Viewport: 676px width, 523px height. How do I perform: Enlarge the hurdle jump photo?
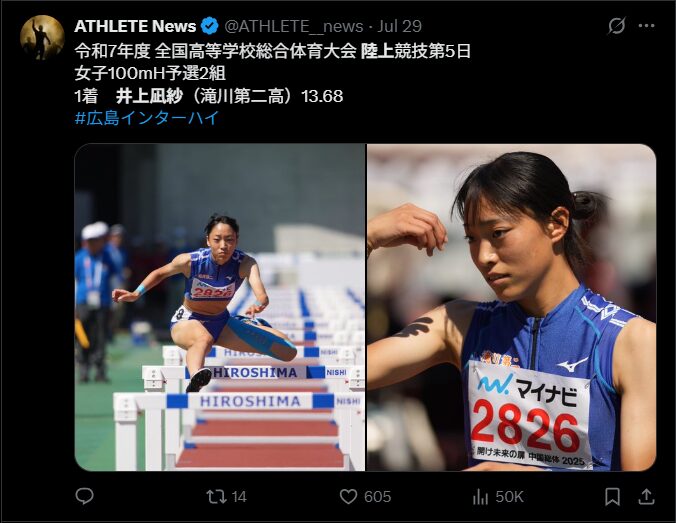[220, 307]
